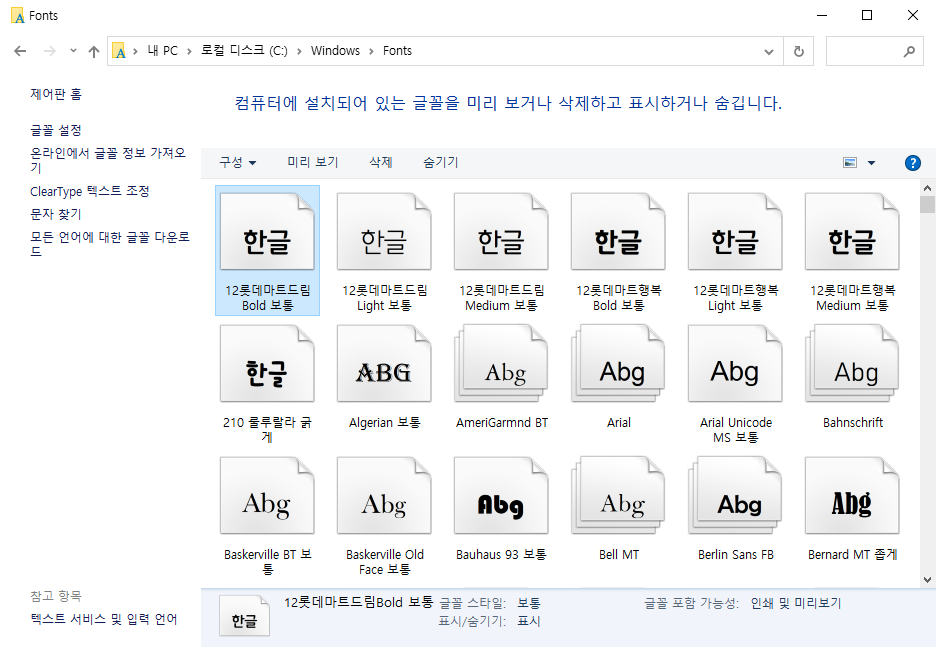Open 문자 찾기 link

pyautogui.click(x=56, y=214)
